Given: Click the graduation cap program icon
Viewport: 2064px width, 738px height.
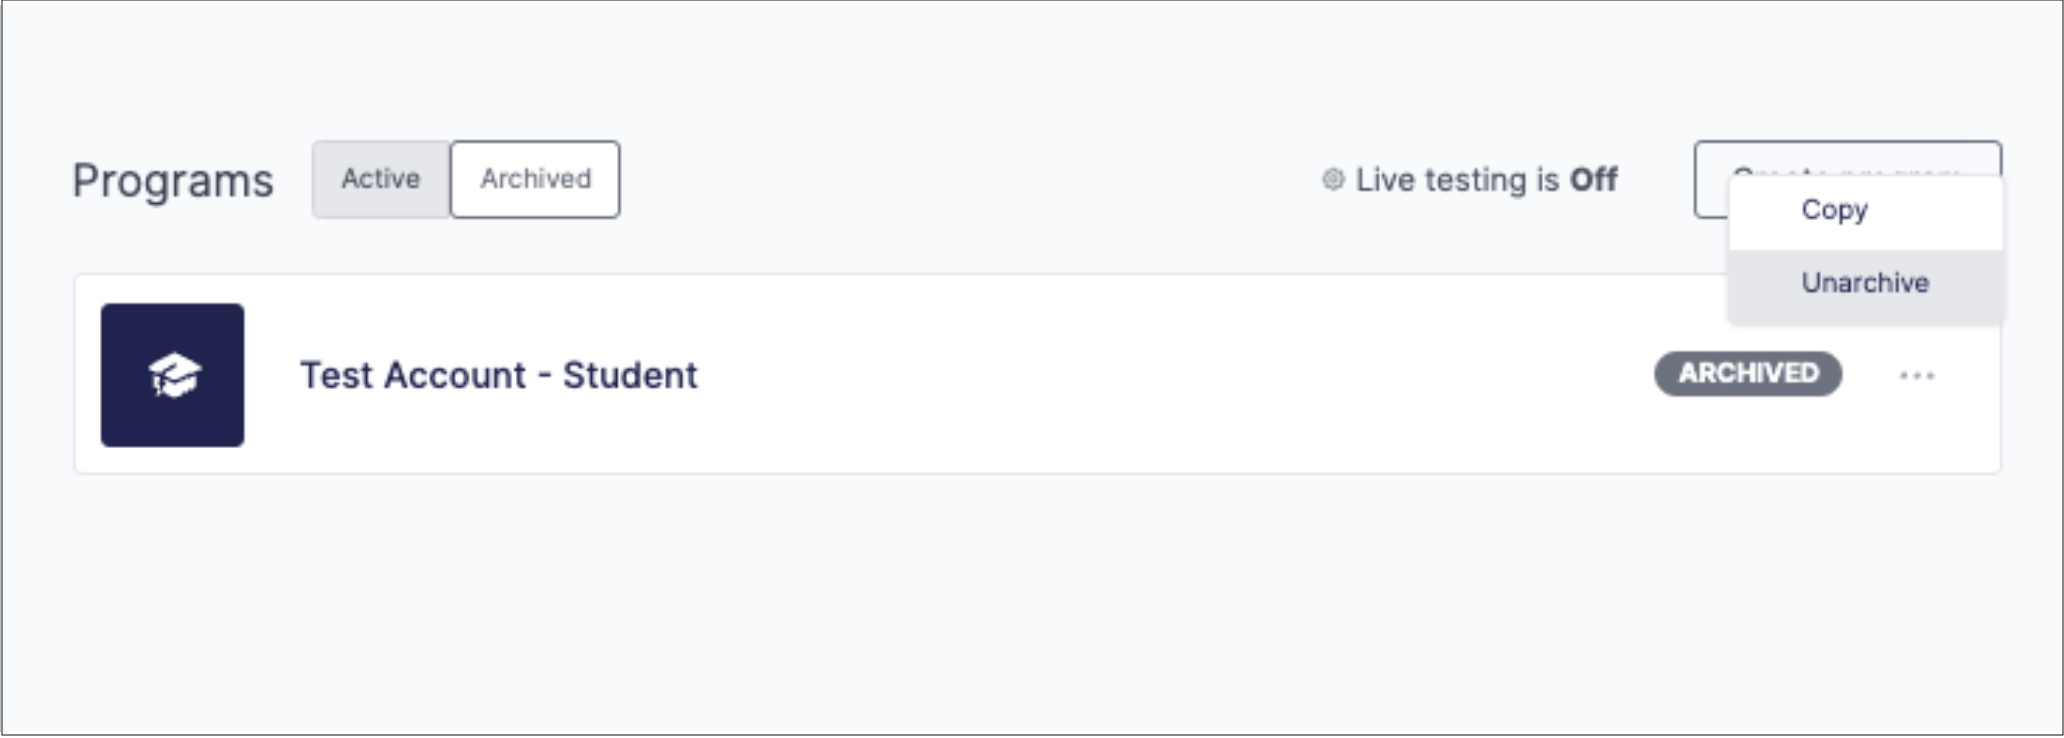Looking at the screenshot, I should [174, 376].
